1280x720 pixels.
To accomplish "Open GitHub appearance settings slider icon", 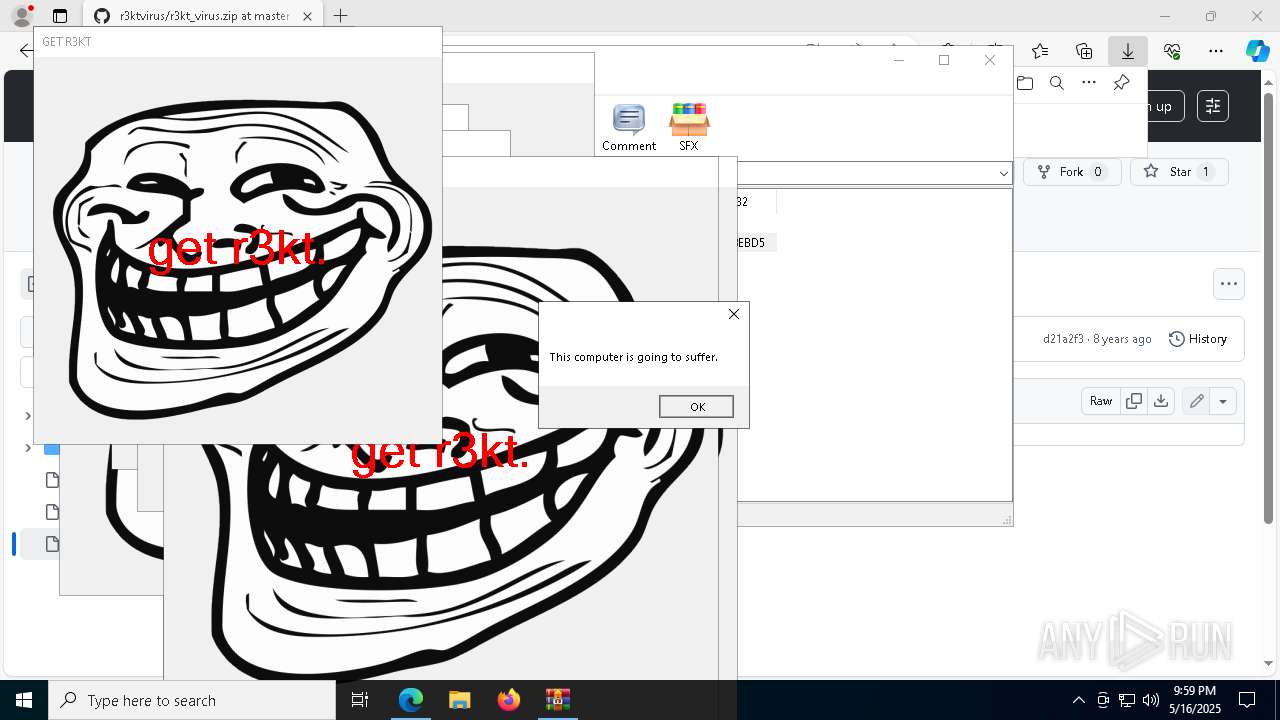I will click(1213, 106).
